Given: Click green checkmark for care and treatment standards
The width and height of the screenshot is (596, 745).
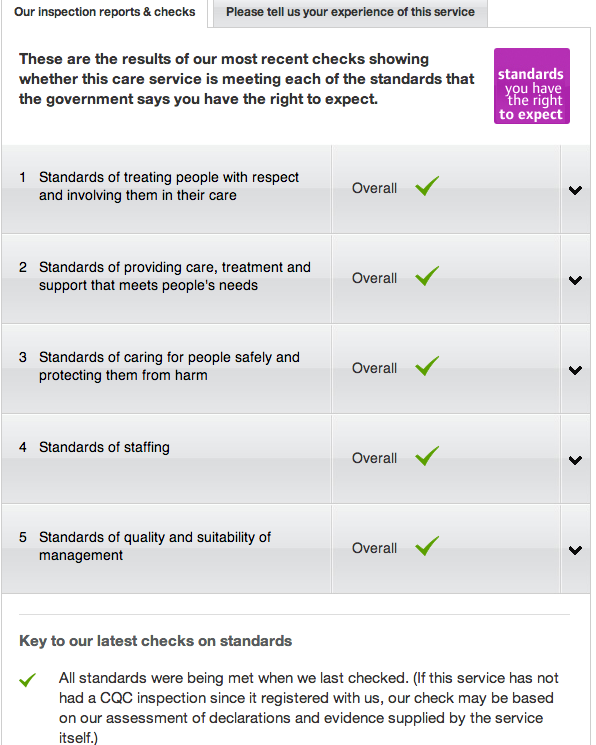Looking at the screenshot, I should [427, 276].
